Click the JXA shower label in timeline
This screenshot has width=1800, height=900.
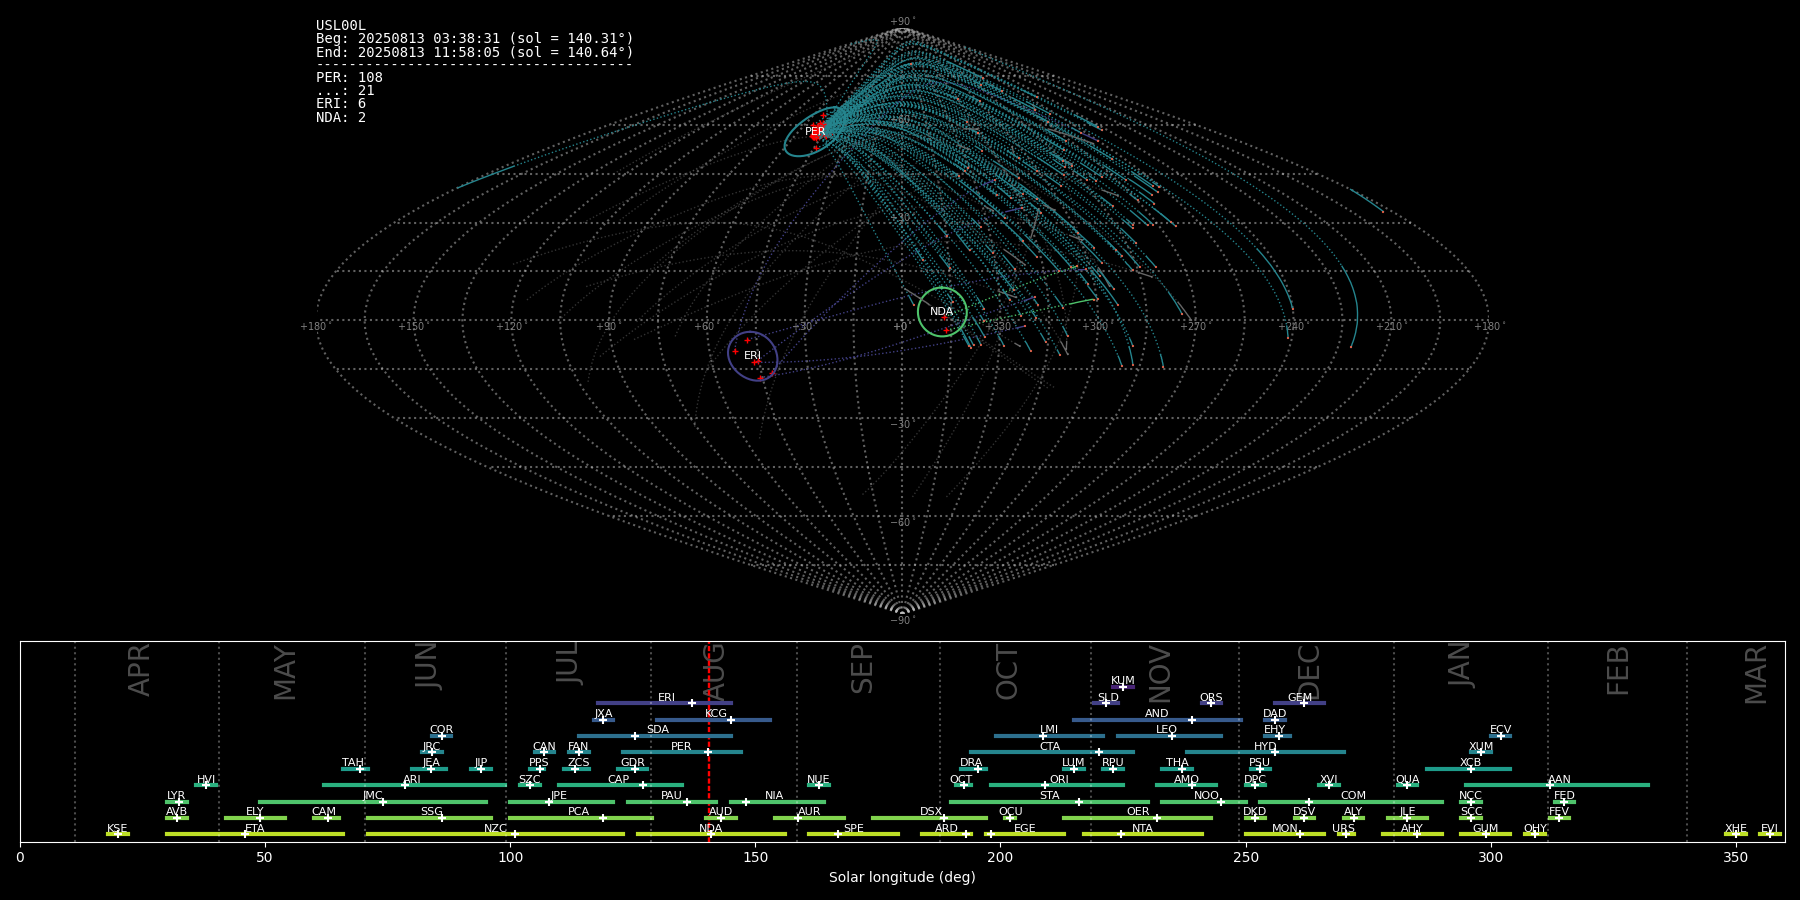click(x=603, y=714)
